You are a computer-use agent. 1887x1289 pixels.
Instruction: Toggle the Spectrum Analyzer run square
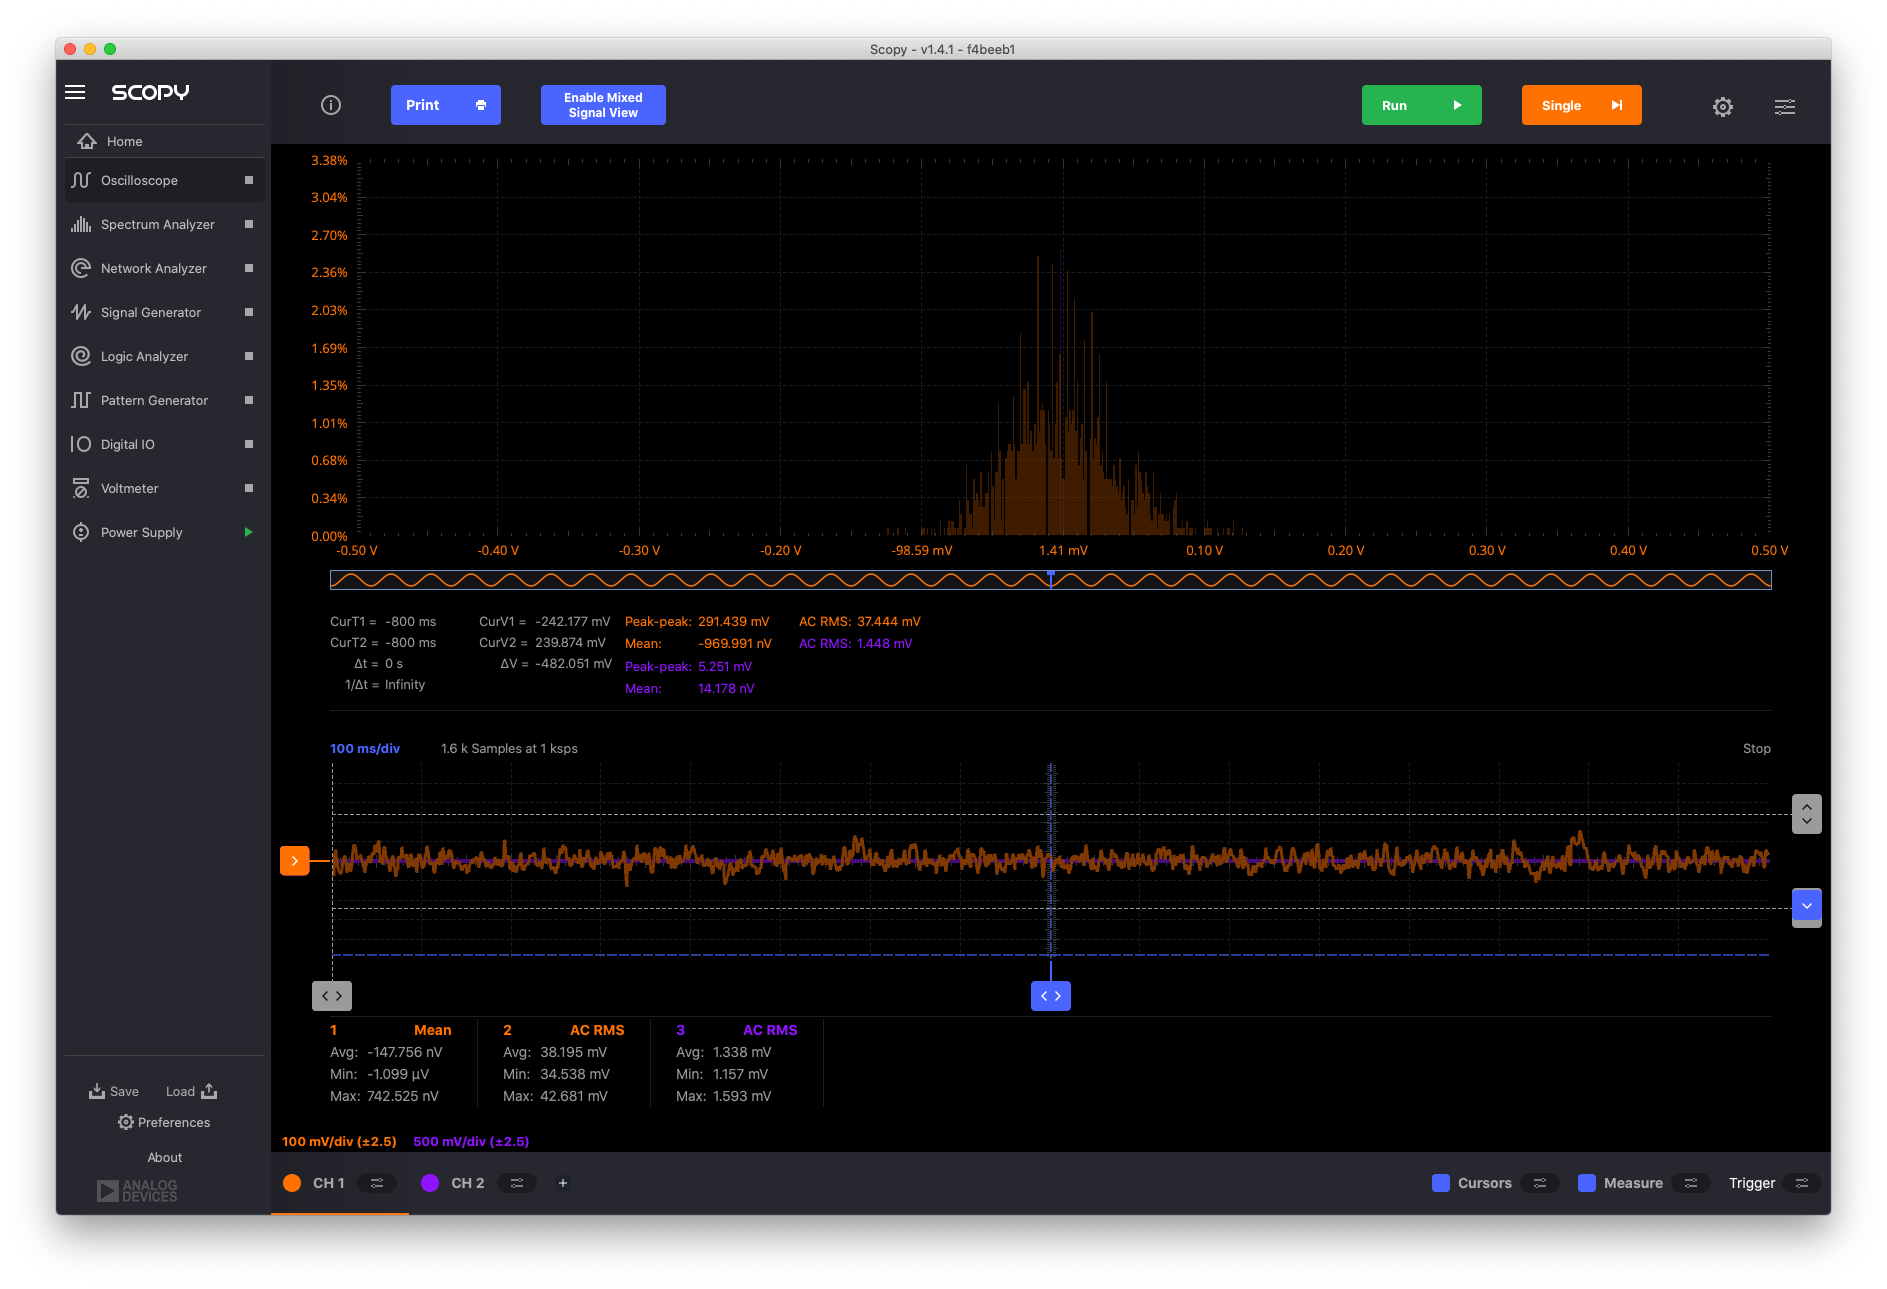click(249, 224)
